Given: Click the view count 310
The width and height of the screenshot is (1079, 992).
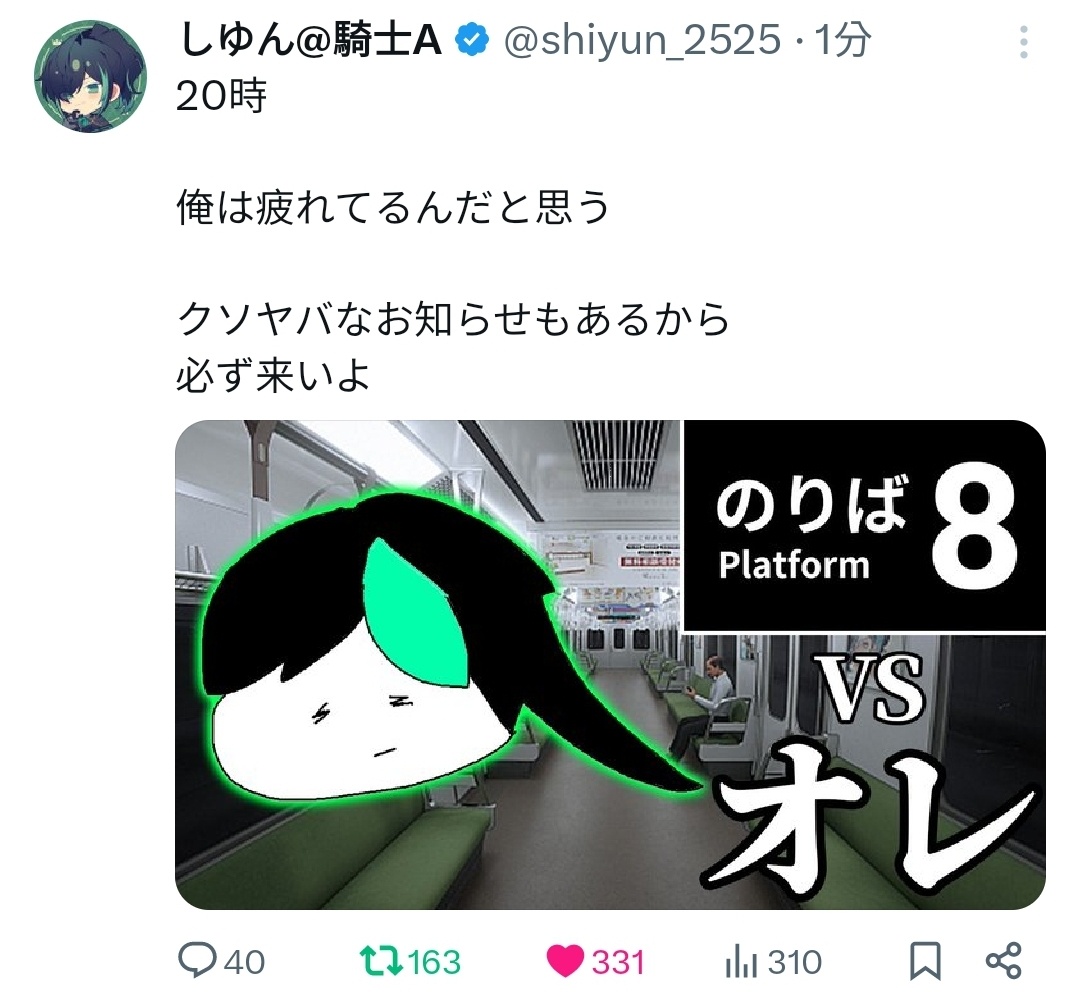Looking at the screenshot, I should [795, 962].
